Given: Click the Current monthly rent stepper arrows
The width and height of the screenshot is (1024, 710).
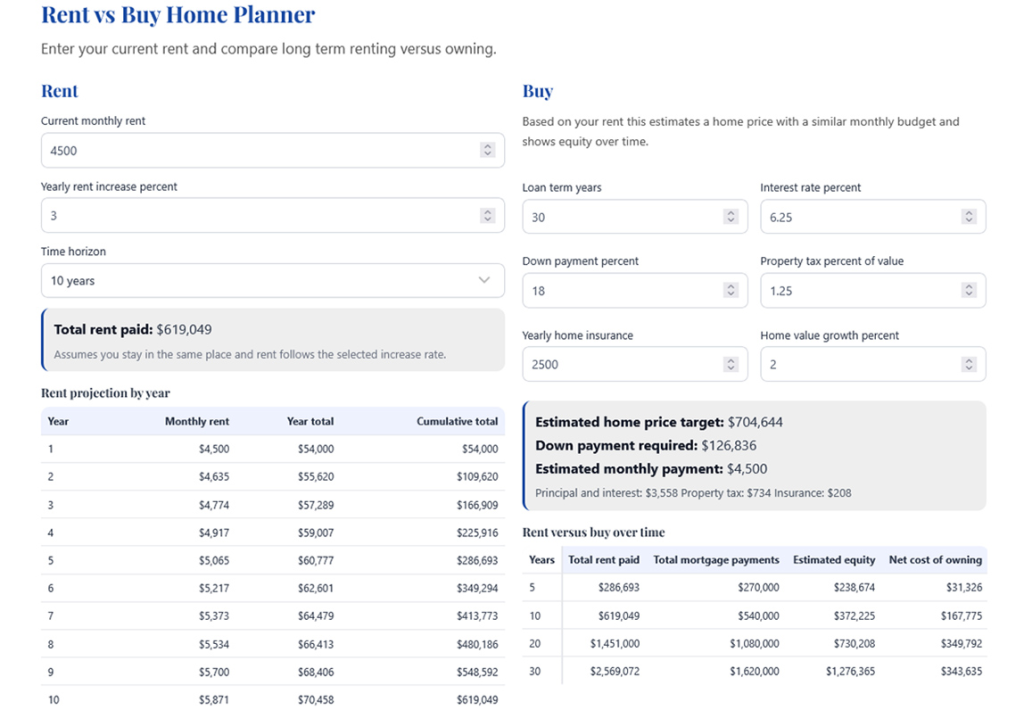Looking at the screenshot, I should 487,150.
